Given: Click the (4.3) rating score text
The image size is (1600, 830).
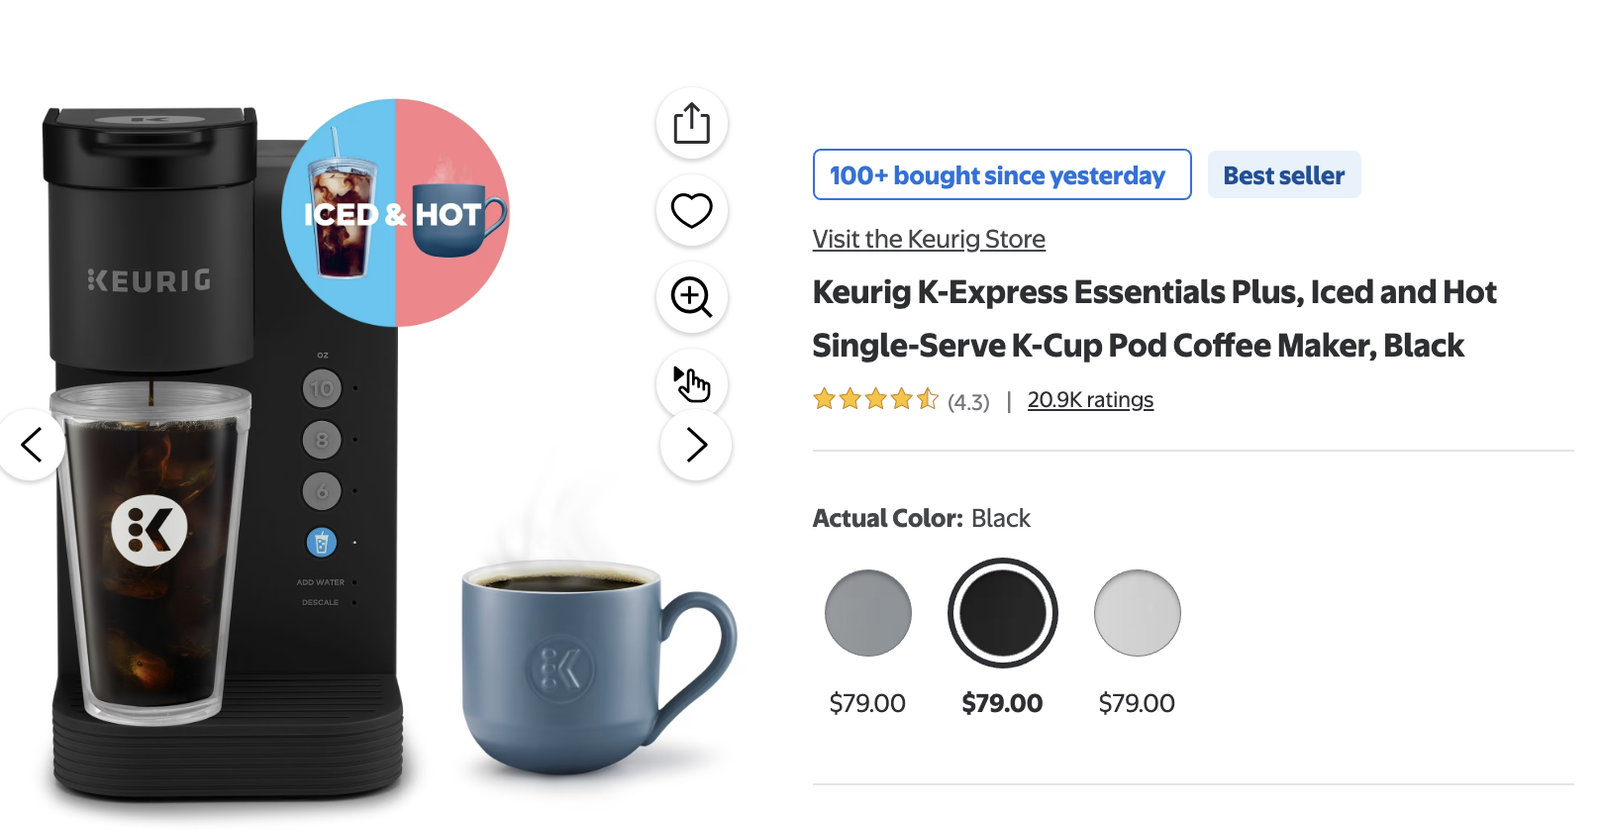Looking at the screenshot, I should coord(968,402).
